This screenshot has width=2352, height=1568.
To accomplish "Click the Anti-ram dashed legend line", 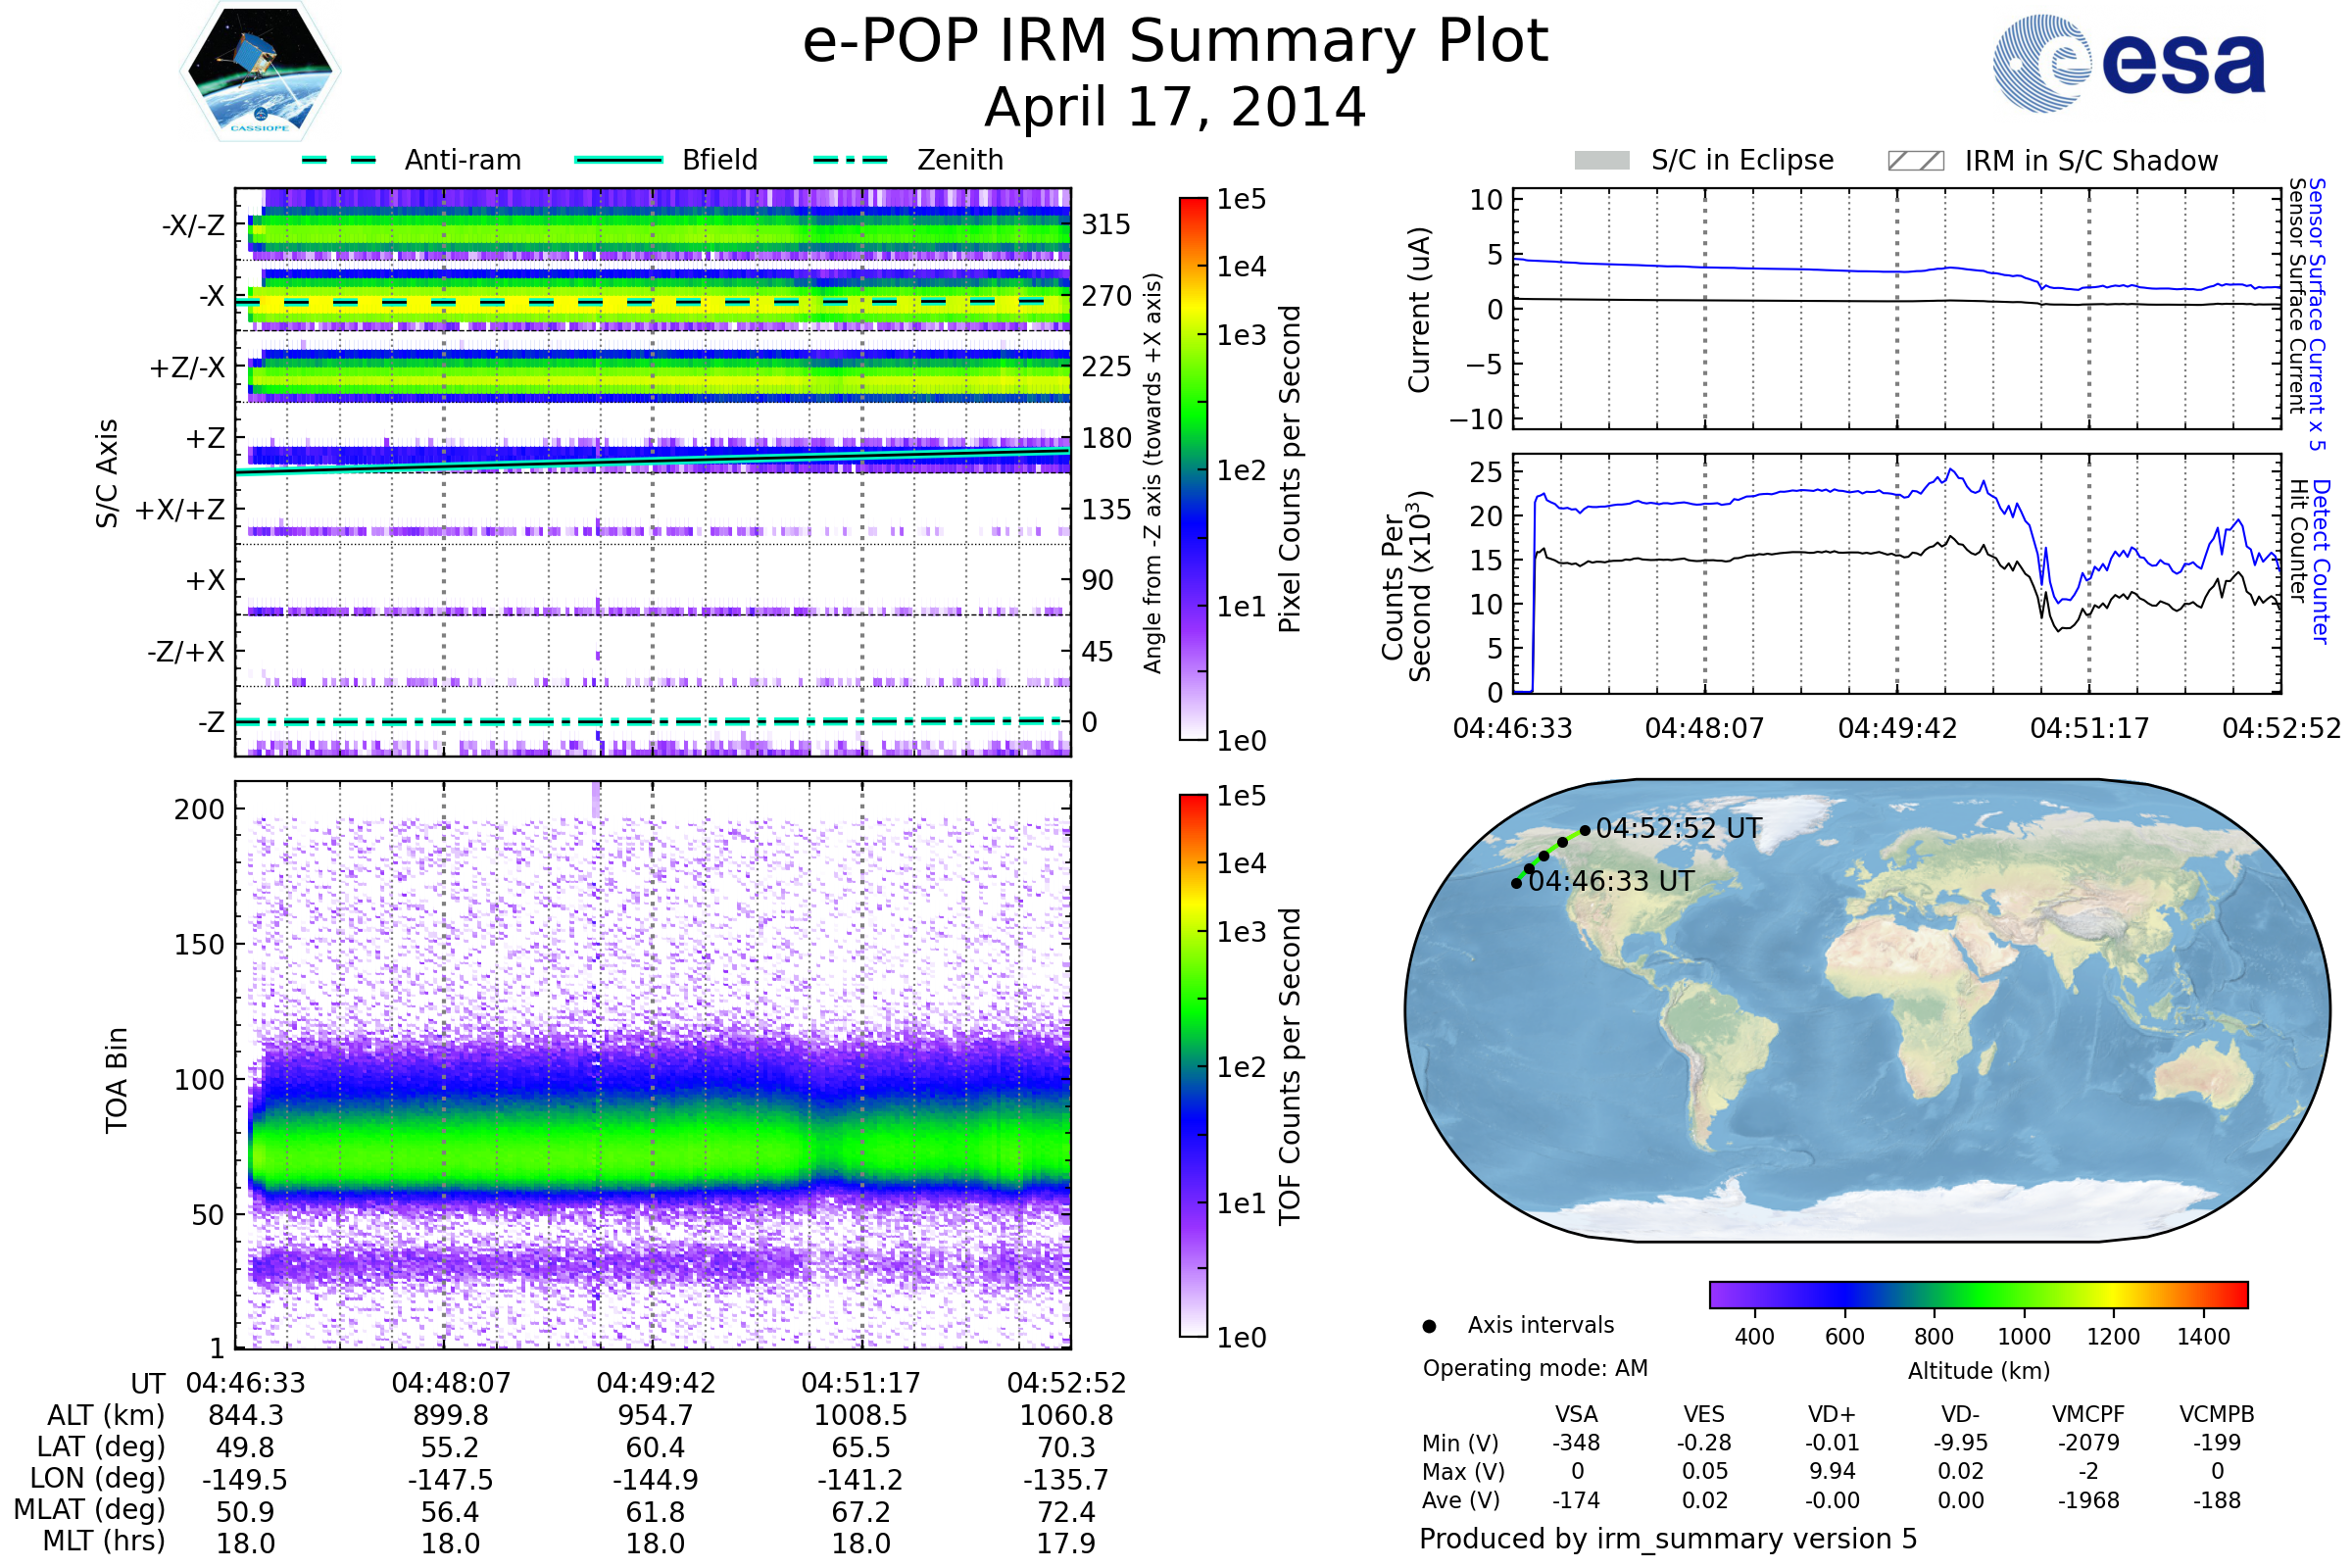I will click(339, 160).
